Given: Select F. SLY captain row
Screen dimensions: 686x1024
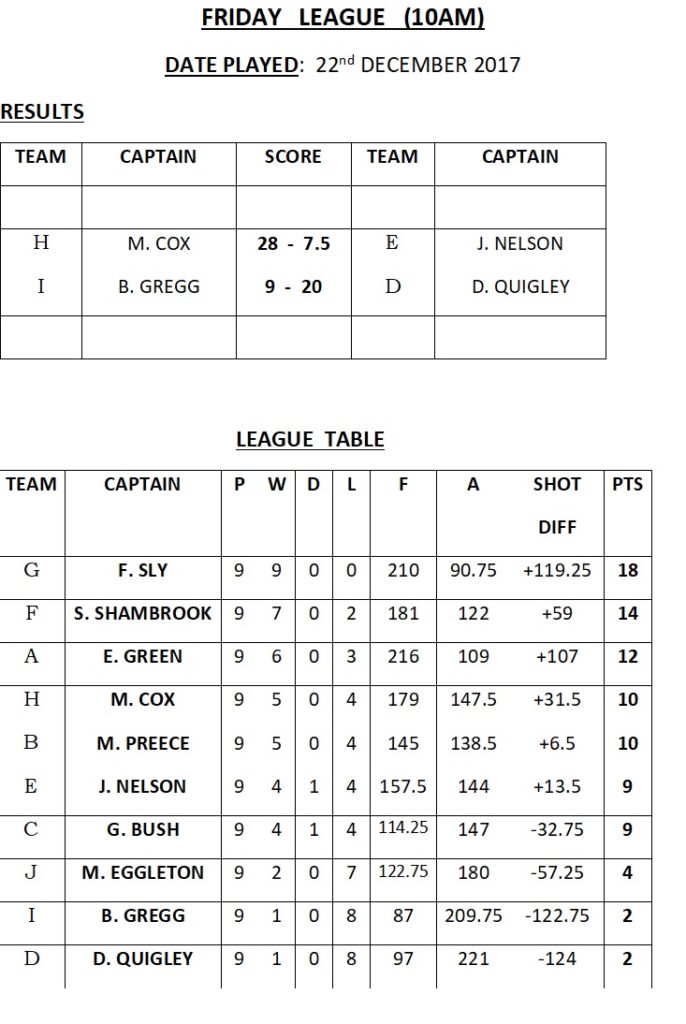Looking at the screenshot, I should (x=325, y=571).
